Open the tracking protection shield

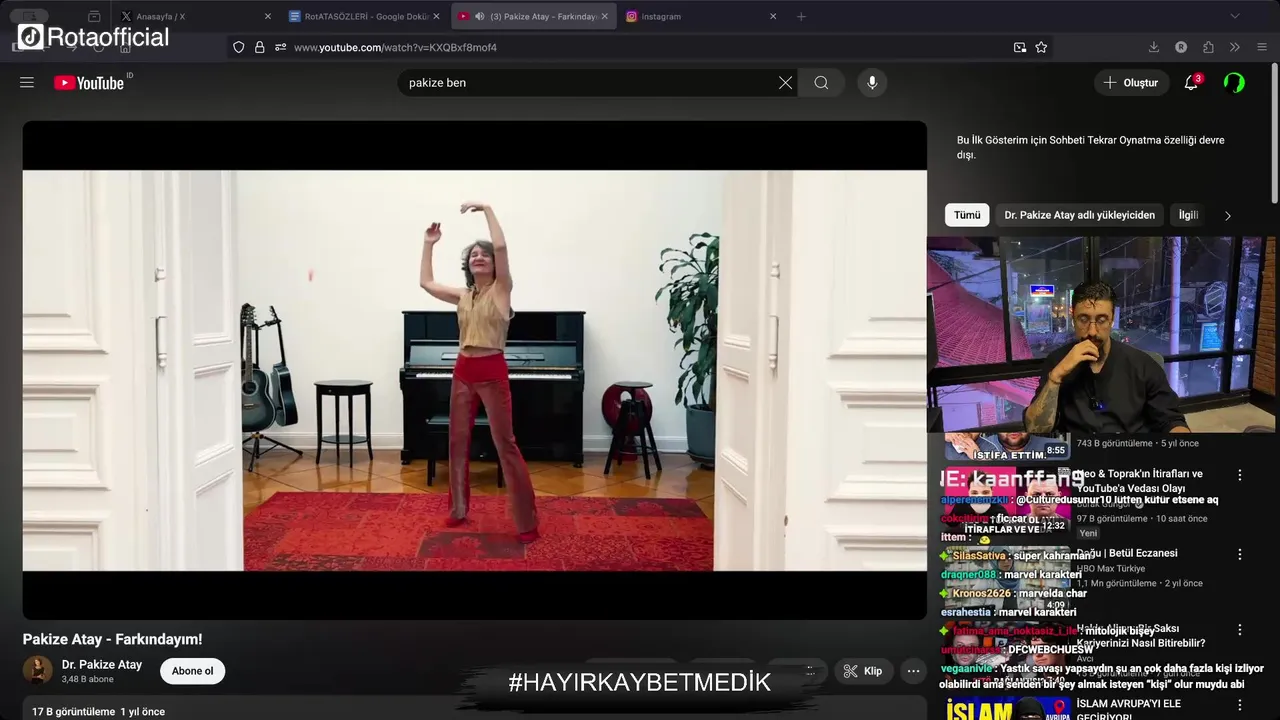point(238,47)
